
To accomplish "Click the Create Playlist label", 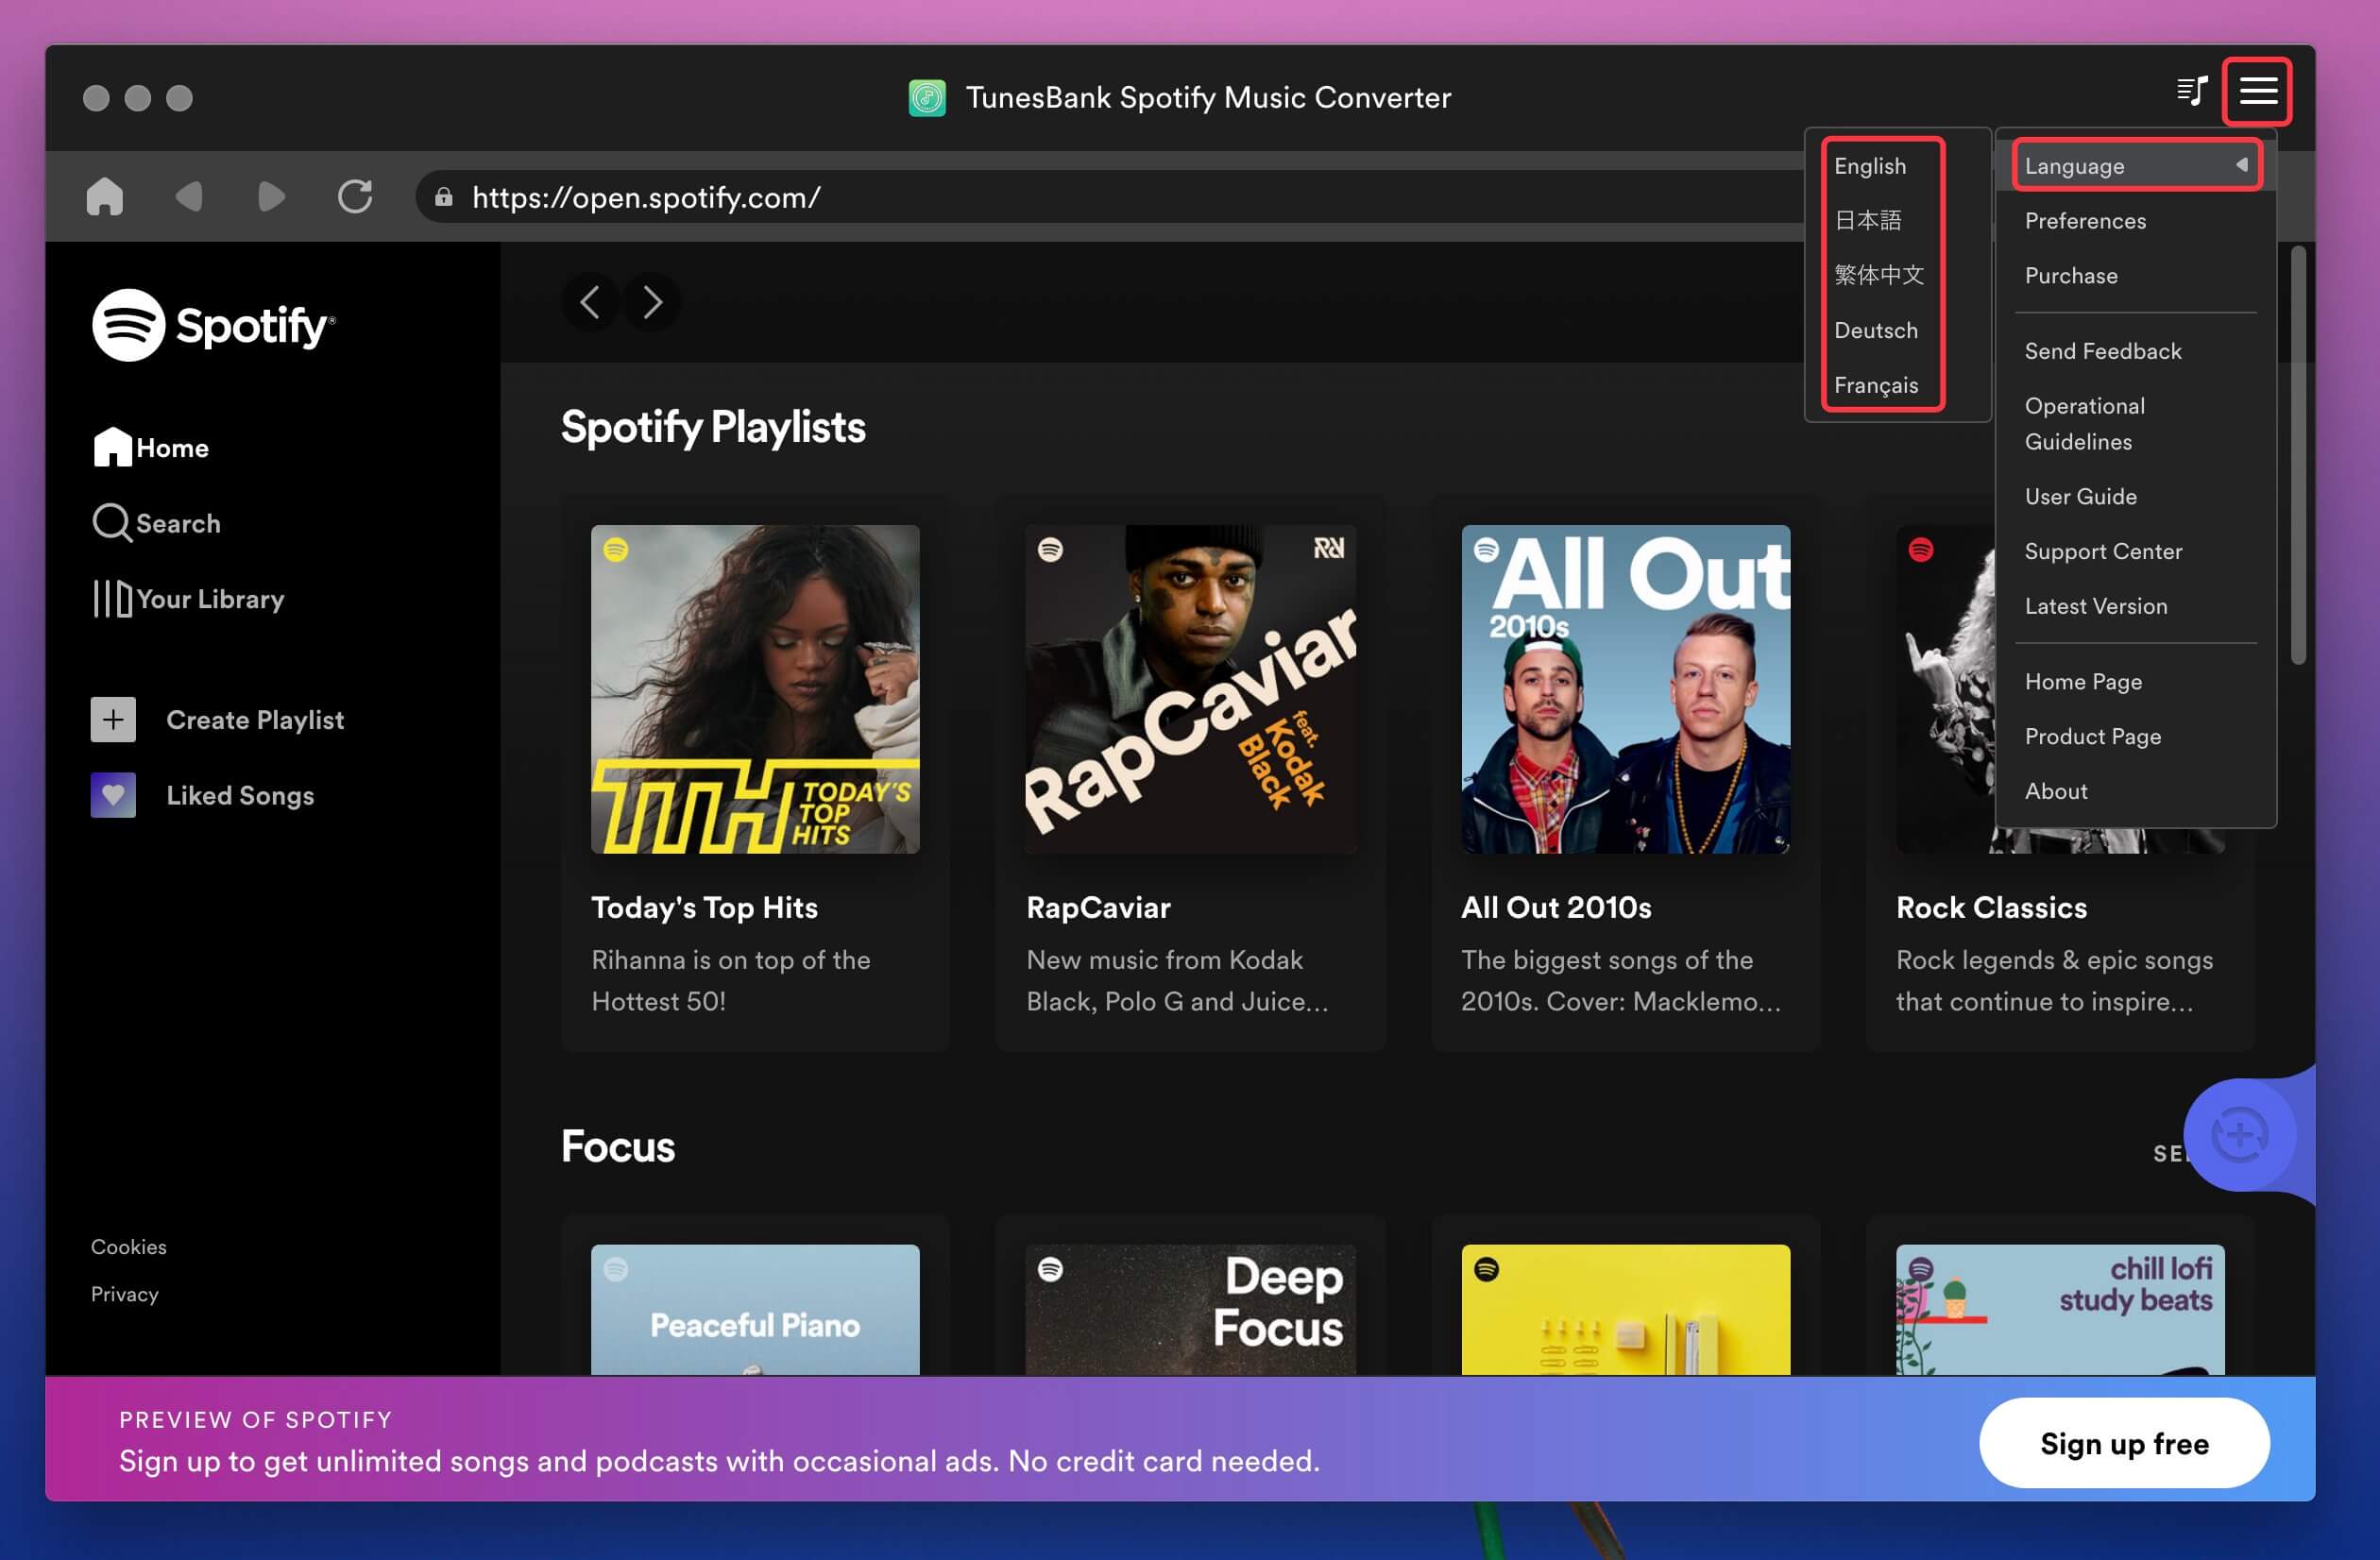I will (x=255, y=720).
